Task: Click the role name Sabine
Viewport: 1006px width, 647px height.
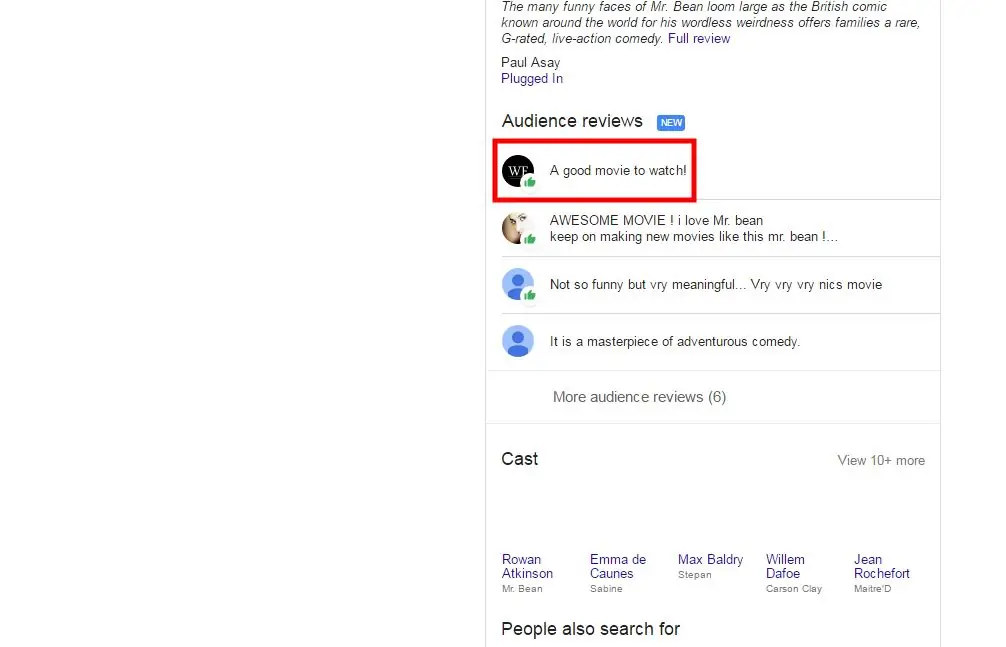Action: pos(606,589)
